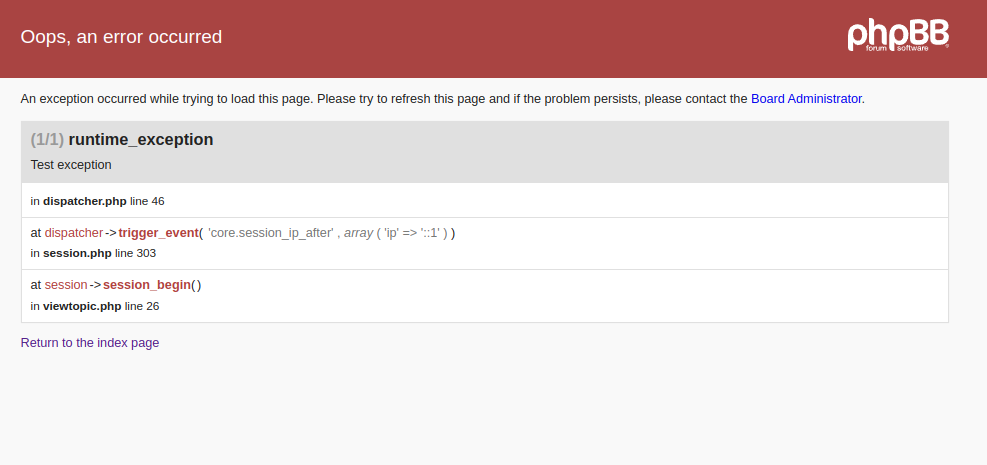Click the trigger_event method name
Screen dimensions: 987x465
159,233
